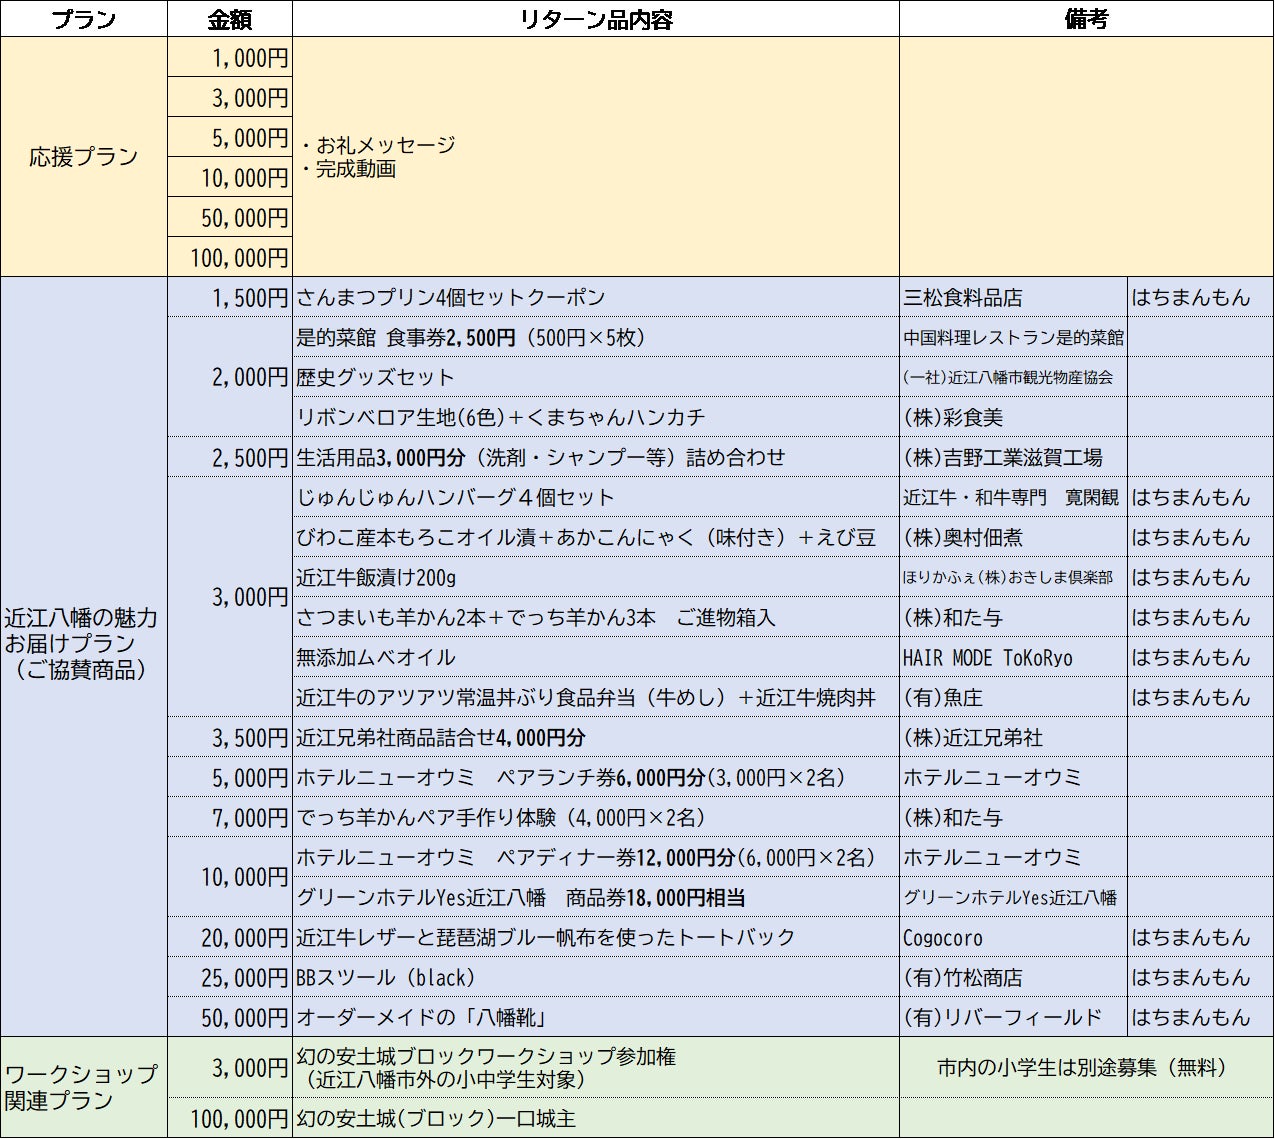This screenshot has height=1139, width=1275.
Task: Select the オーダーメイドの「八幡靴」 item
Action: 421,1018
